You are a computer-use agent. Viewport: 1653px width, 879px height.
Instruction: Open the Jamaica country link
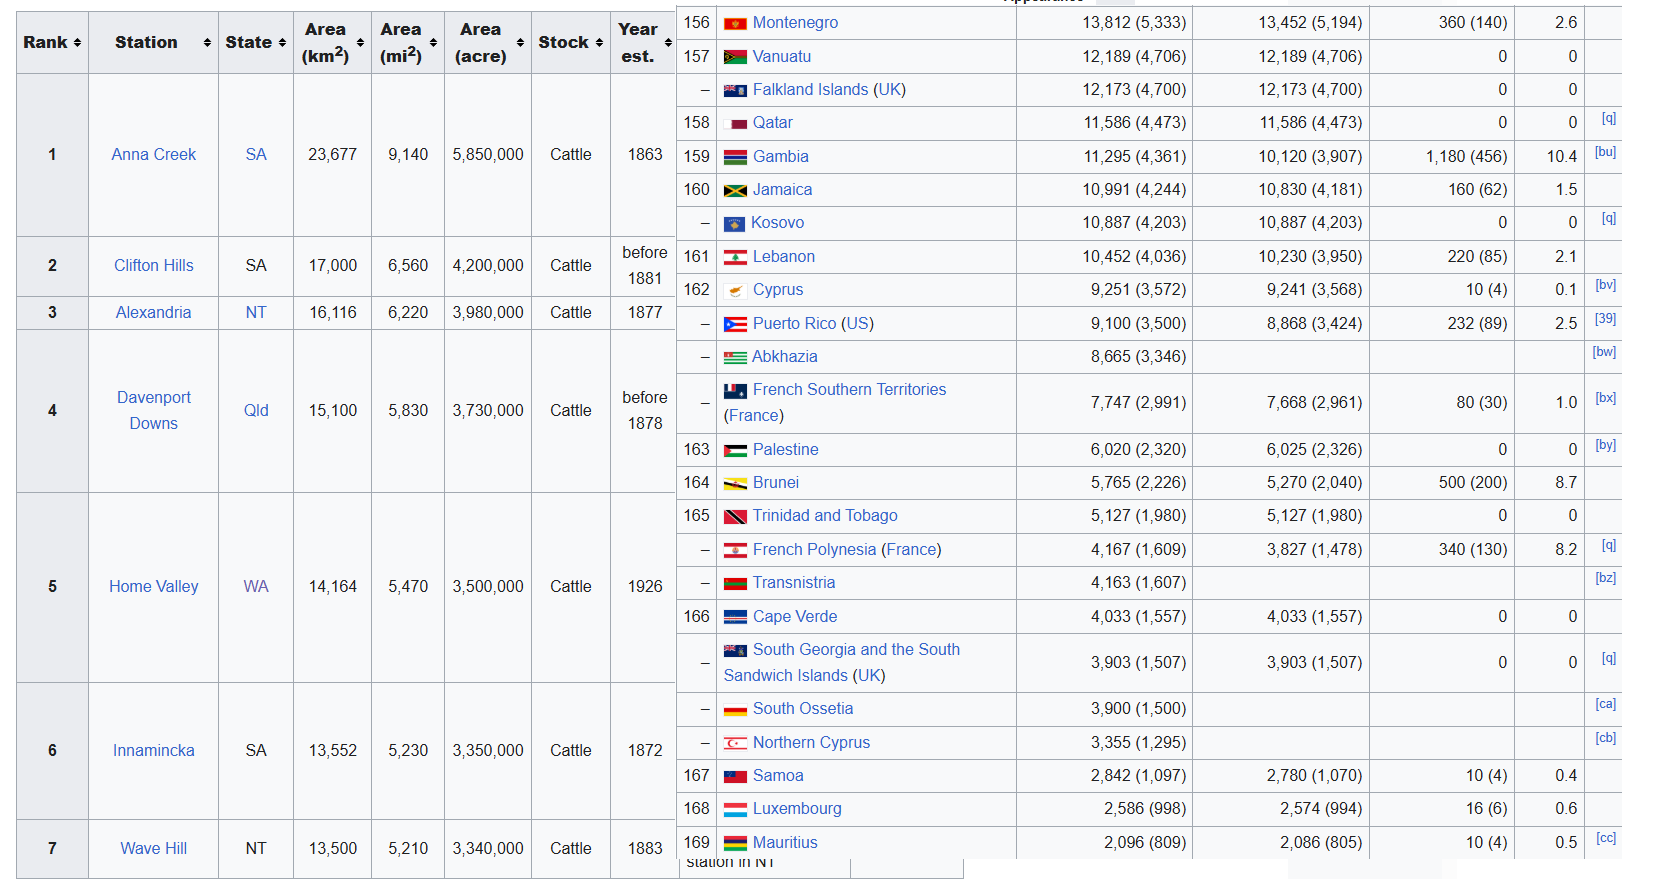point(782,190)
